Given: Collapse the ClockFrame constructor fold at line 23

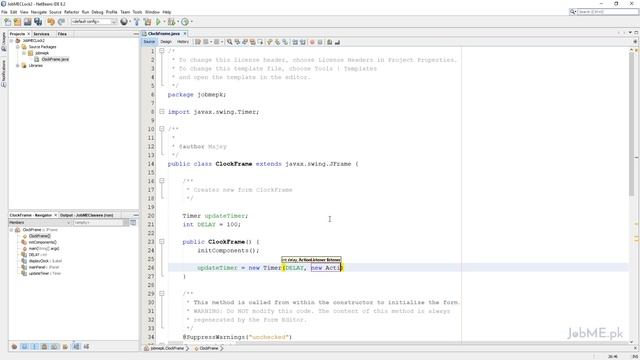Looking at the screenshot, I should [x=162, y=242].
